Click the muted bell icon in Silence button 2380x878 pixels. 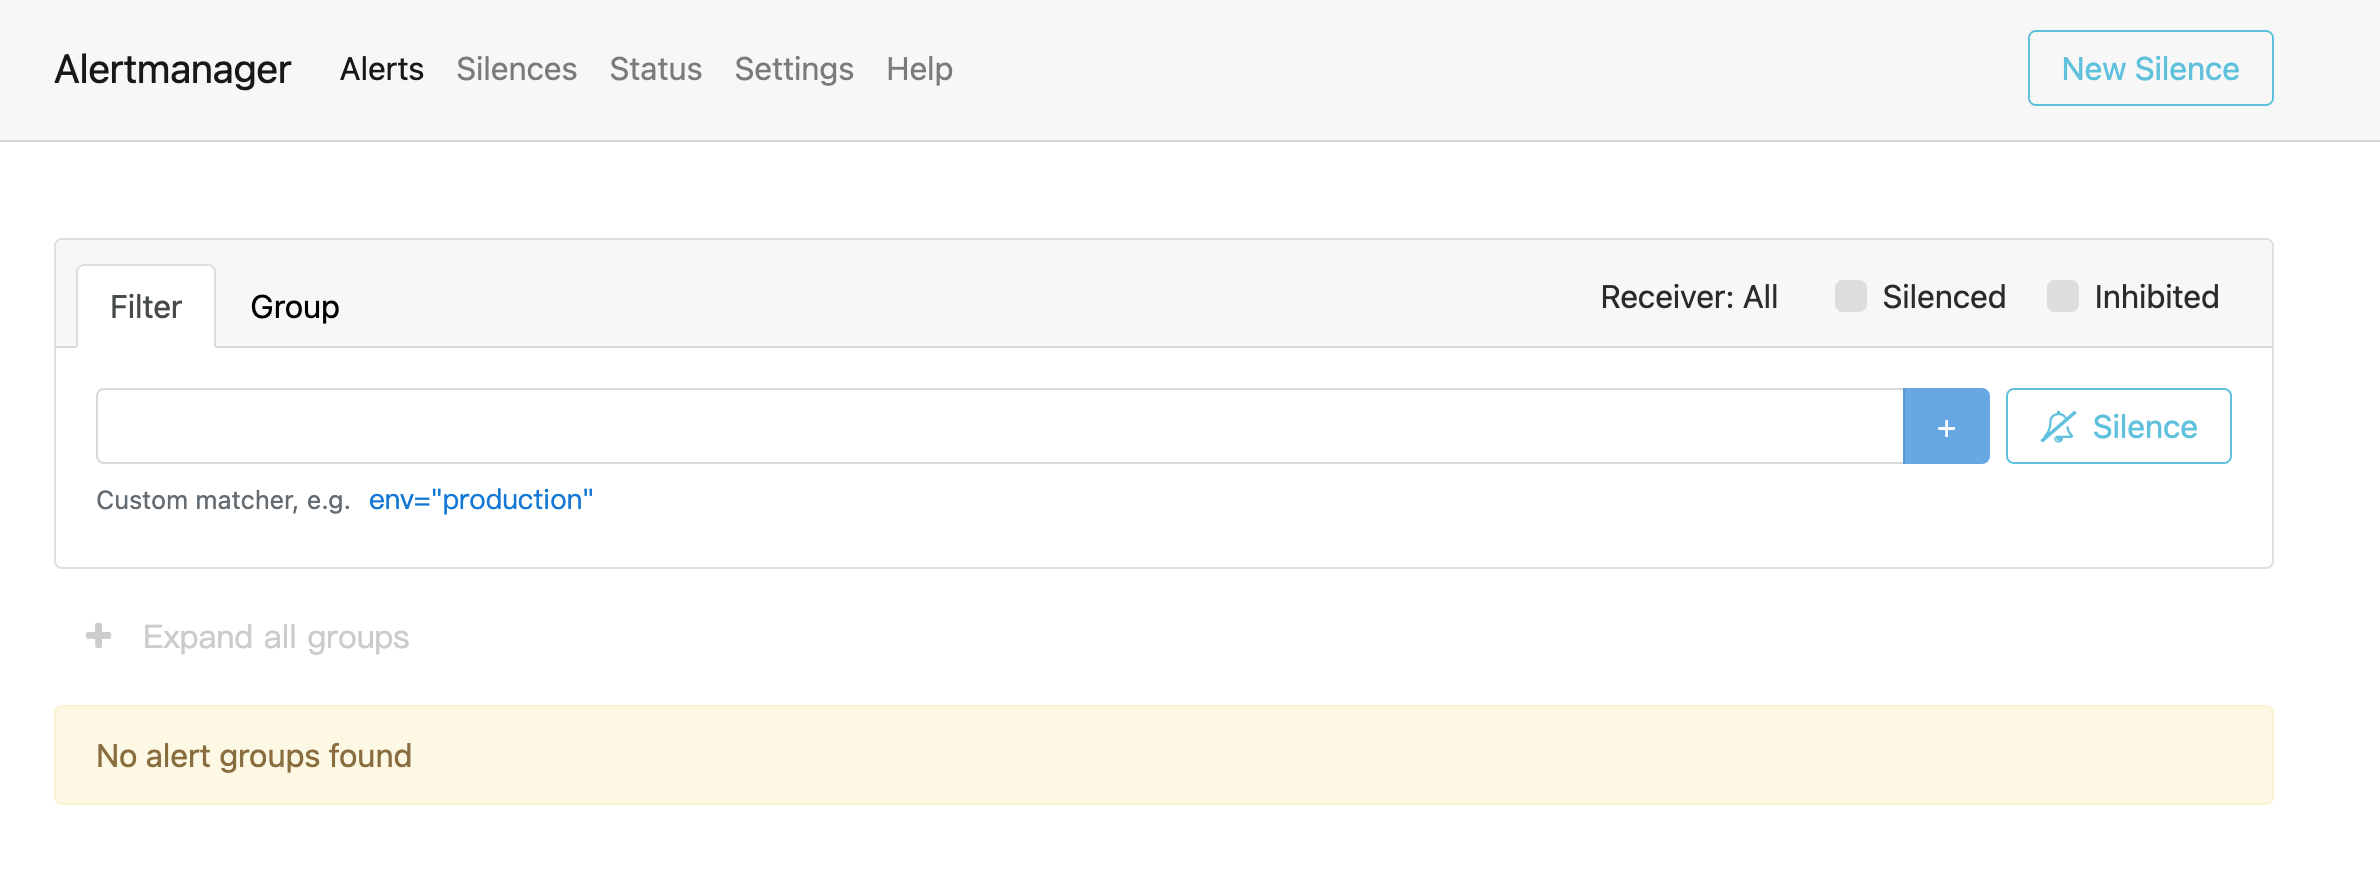(x=2058, y=427)
